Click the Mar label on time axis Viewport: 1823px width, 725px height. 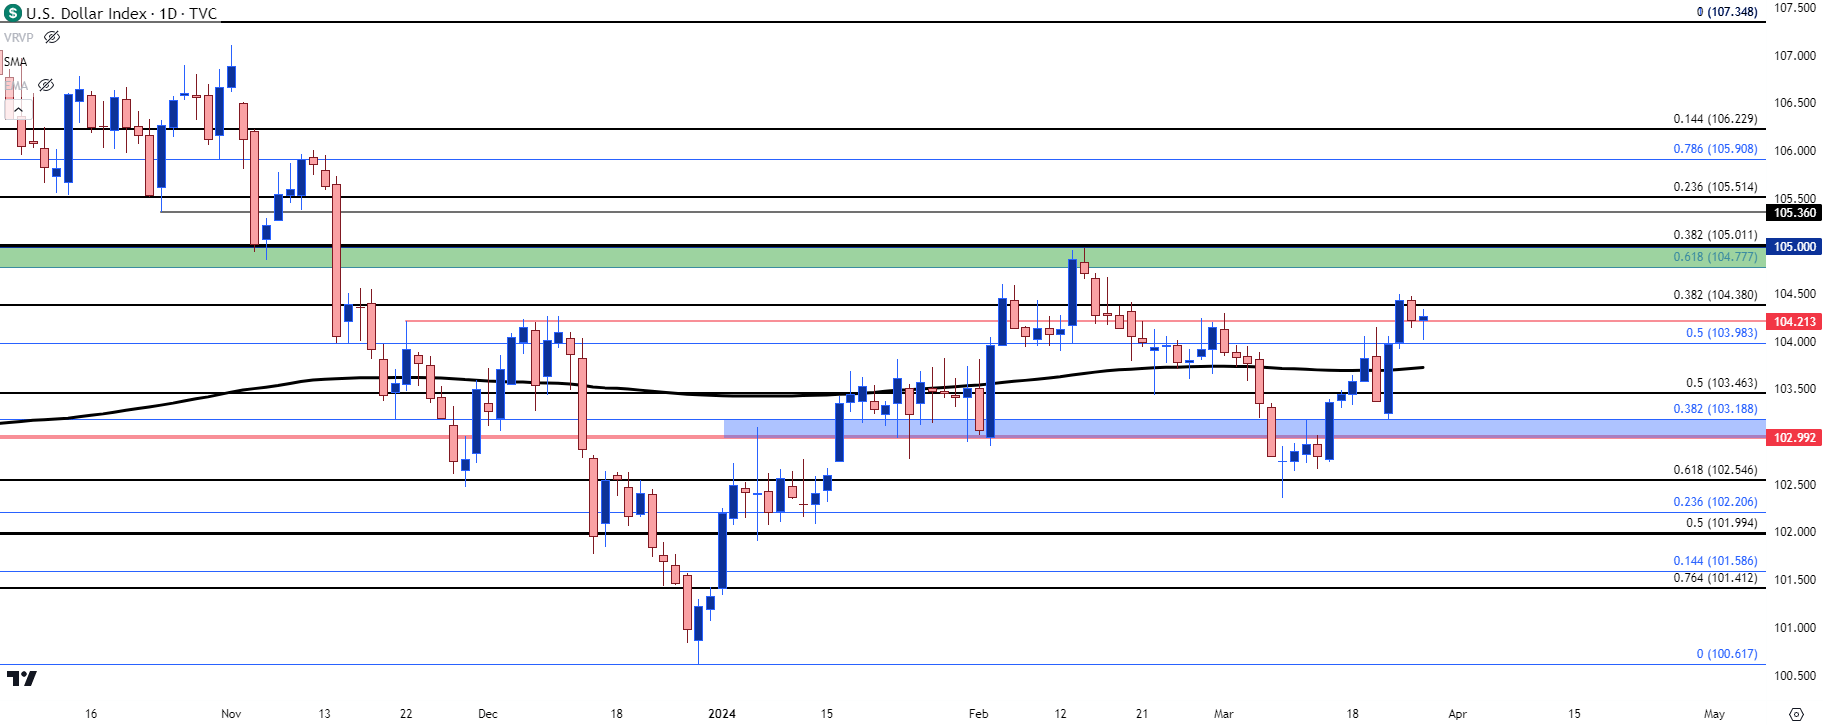tap(1223, 713)
